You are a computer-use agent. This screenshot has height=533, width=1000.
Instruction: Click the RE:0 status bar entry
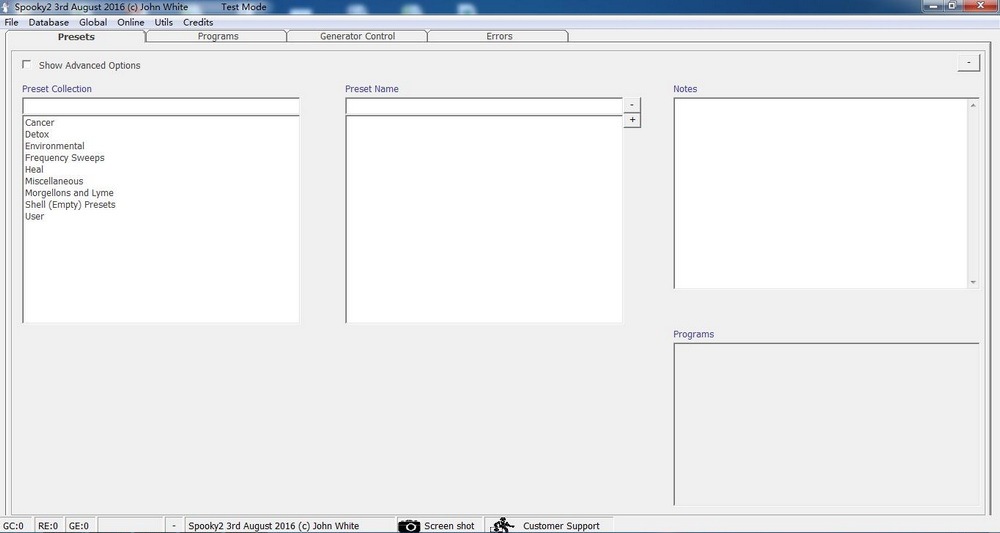pos(48,525)
